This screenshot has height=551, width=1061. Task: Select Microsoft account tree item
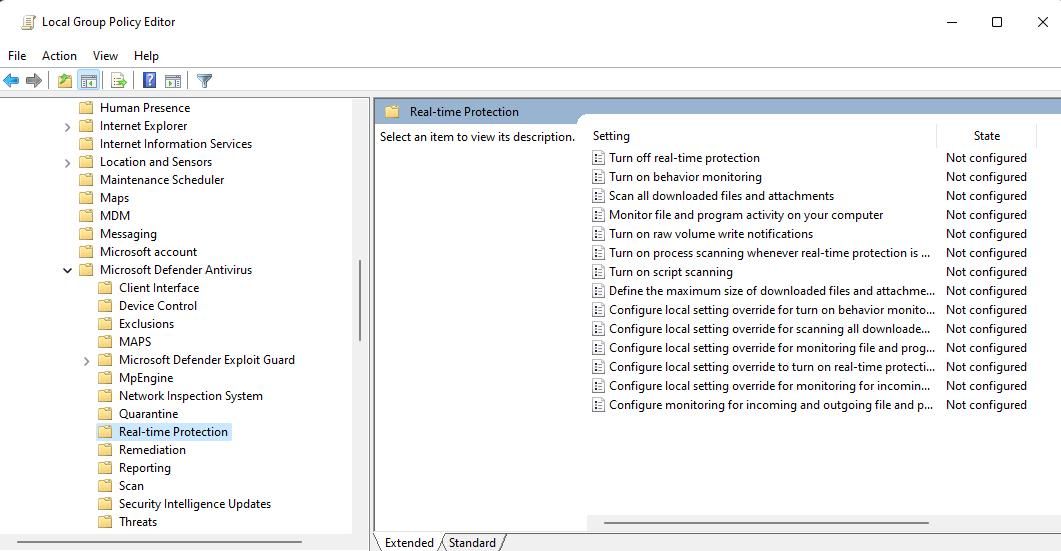(148, 252)
